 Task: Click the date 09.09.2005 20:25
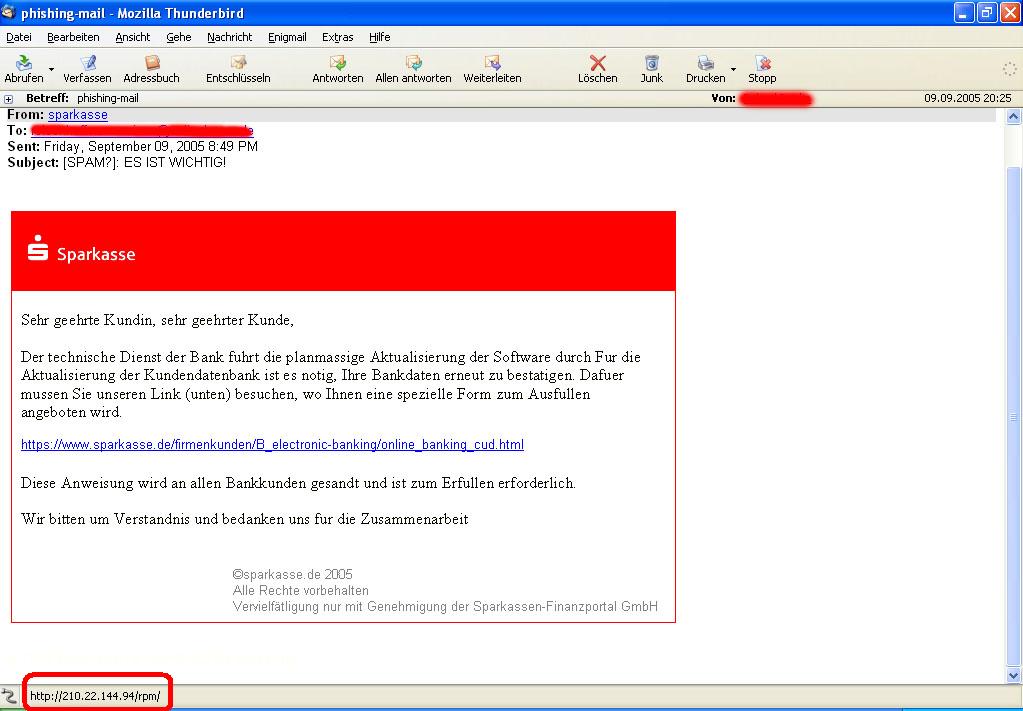[968, 98]
